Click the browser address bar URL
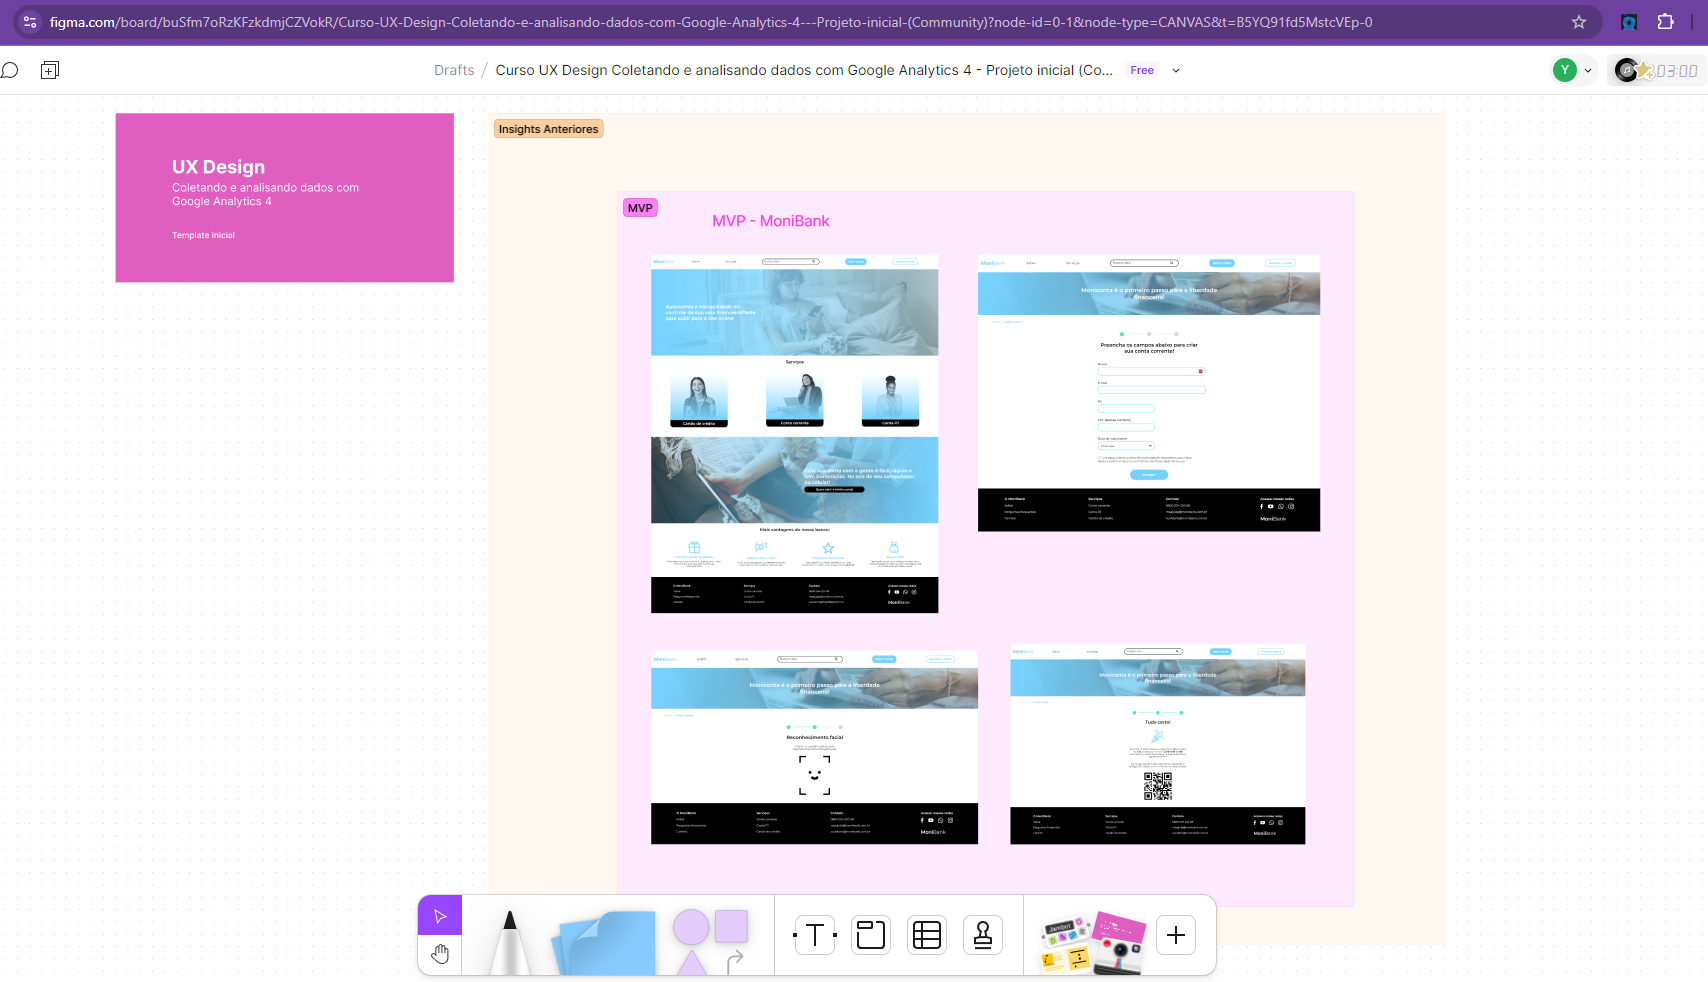The width and height of the screenshot is (1708, 982). [711, 22]
